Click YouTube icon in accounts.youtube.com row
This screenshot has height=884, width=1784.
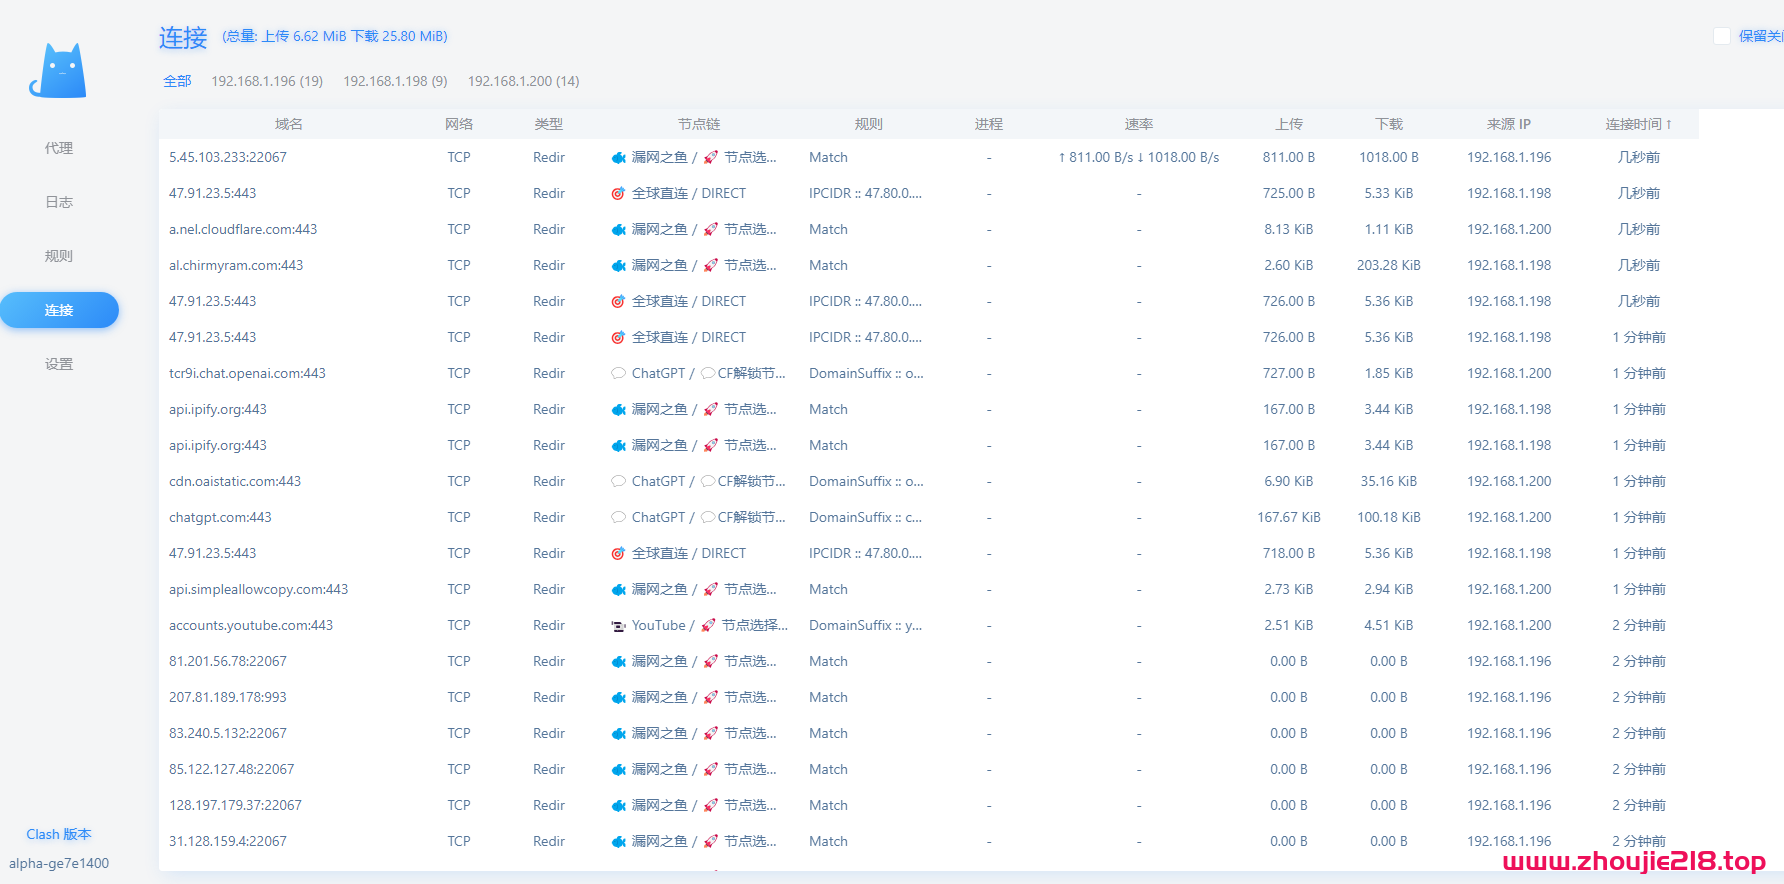(x=619, y=626)
